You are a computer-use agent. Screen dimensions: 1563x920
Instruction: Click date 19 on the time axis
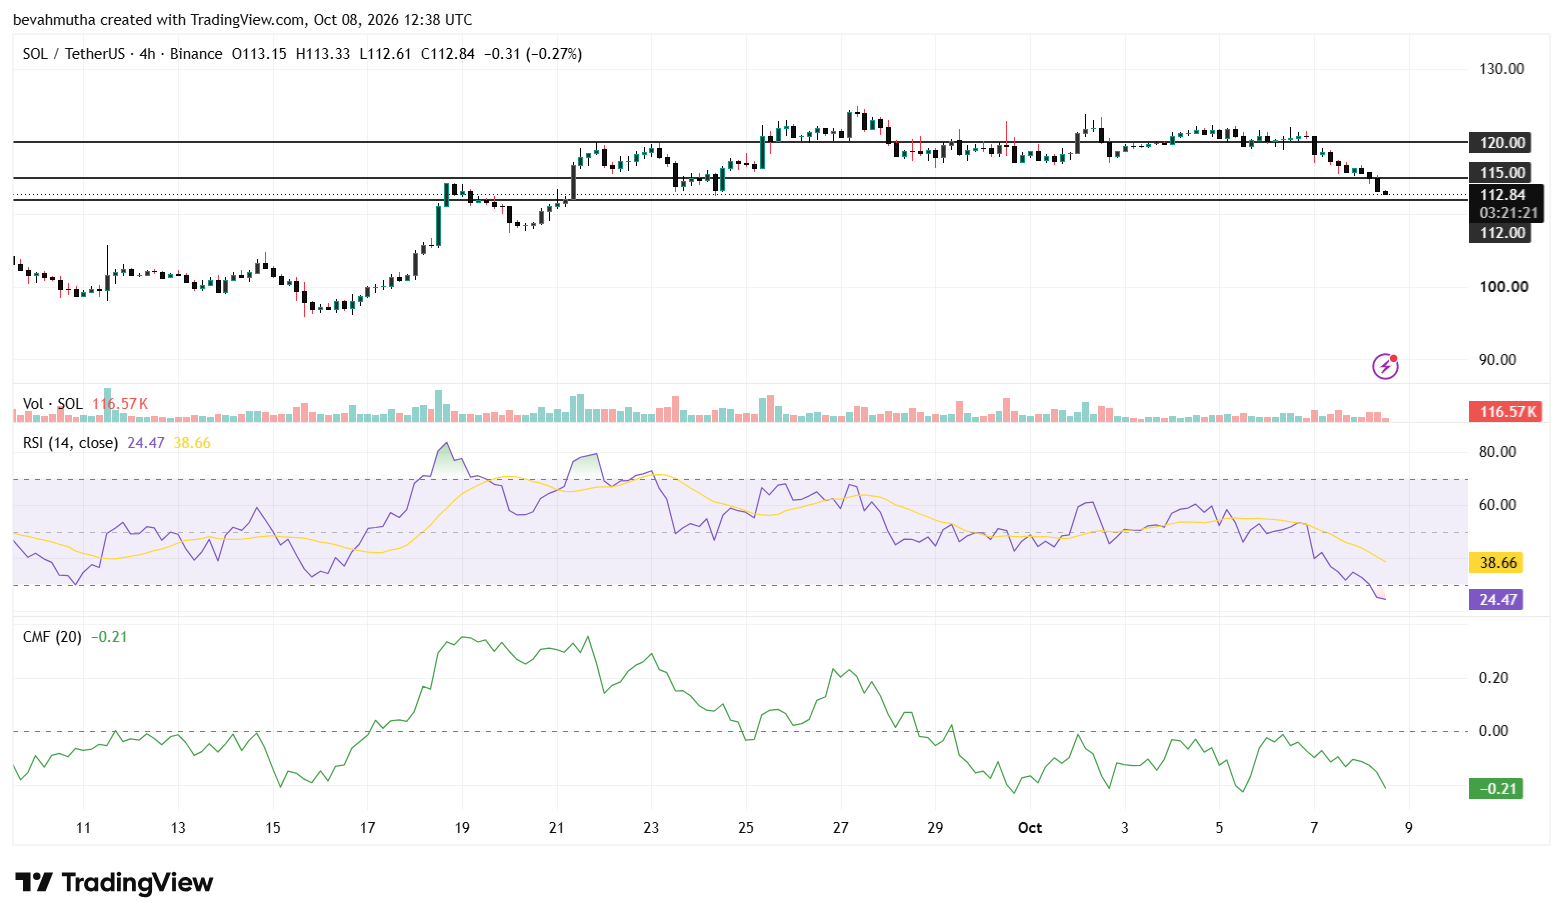pos(462,827)
